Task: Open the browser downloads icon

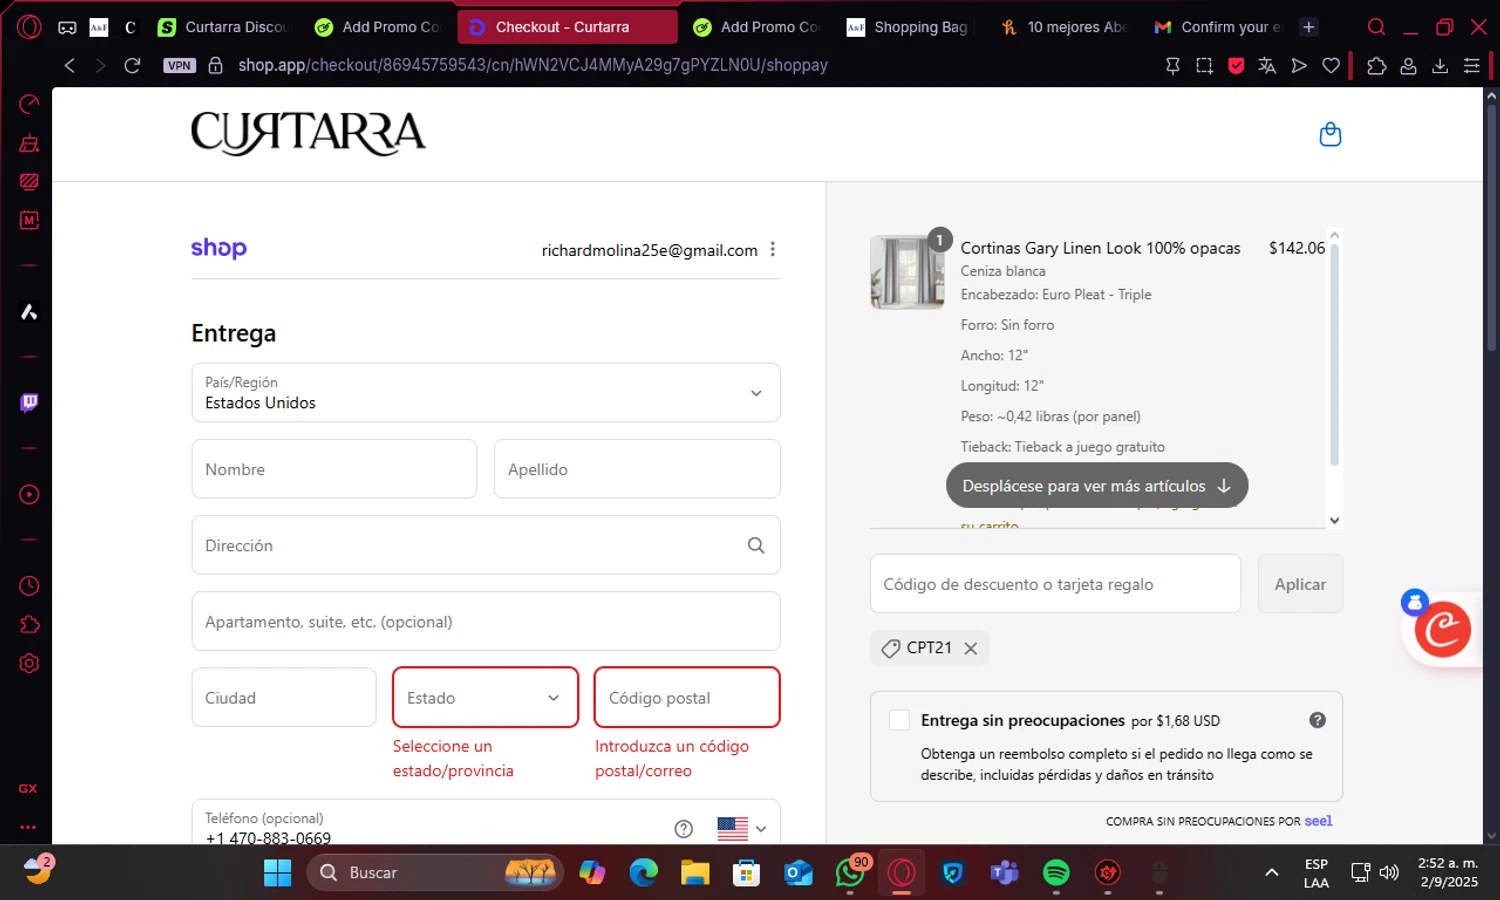Action: pyautogui.click(x=1440, y=65)
